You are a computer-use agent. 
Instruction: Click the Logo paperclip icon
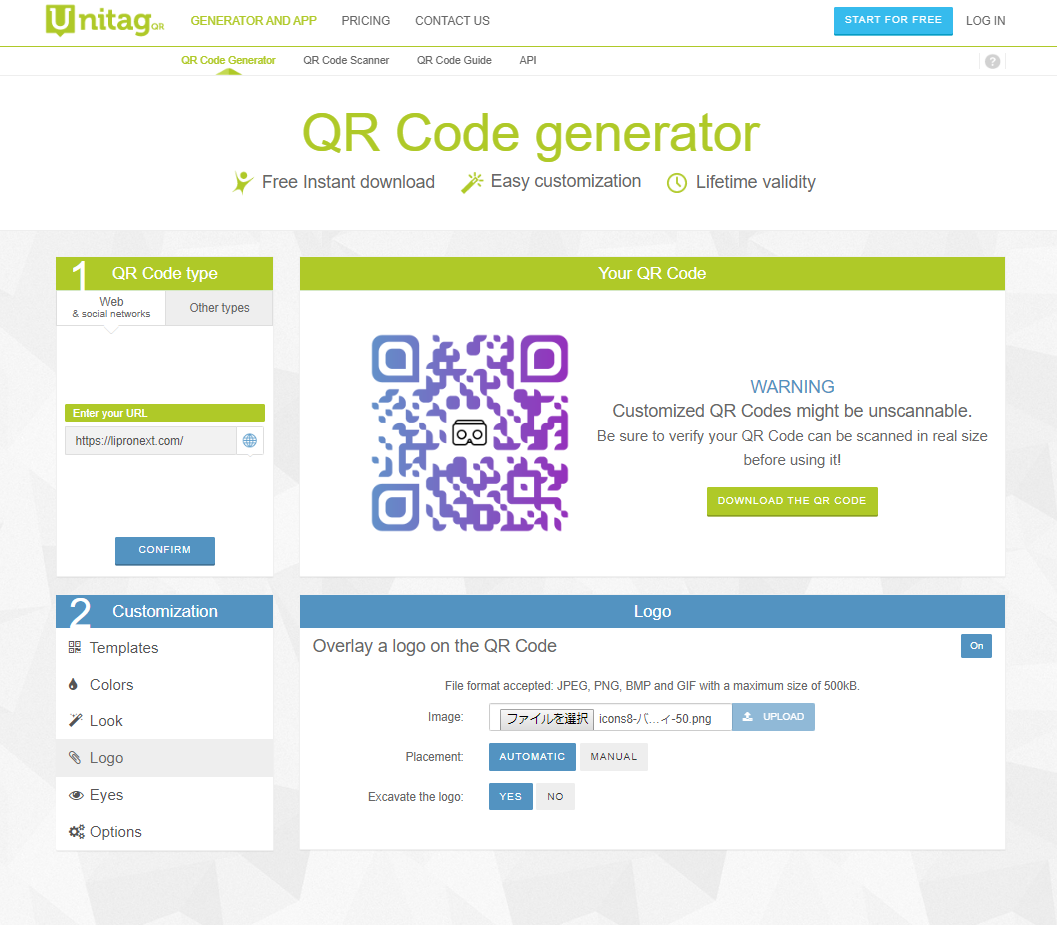[75, 757]
